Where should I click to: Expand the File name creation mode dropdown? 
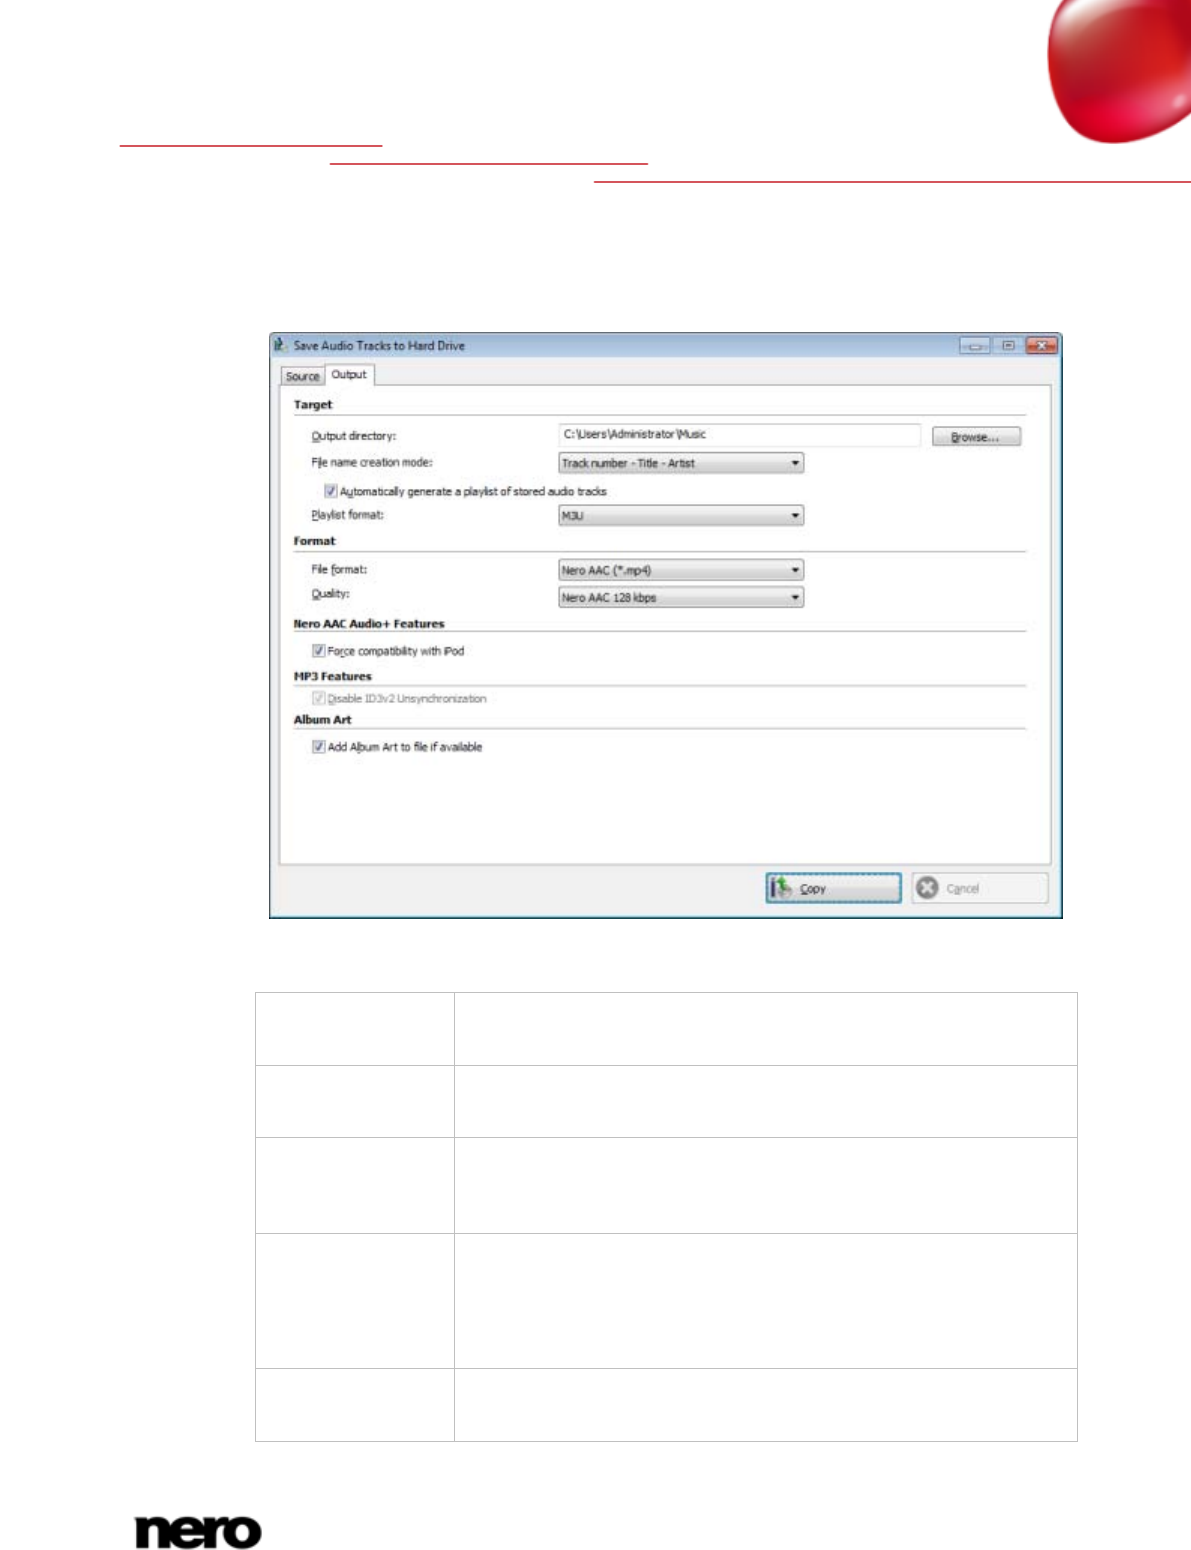[680, 463]
